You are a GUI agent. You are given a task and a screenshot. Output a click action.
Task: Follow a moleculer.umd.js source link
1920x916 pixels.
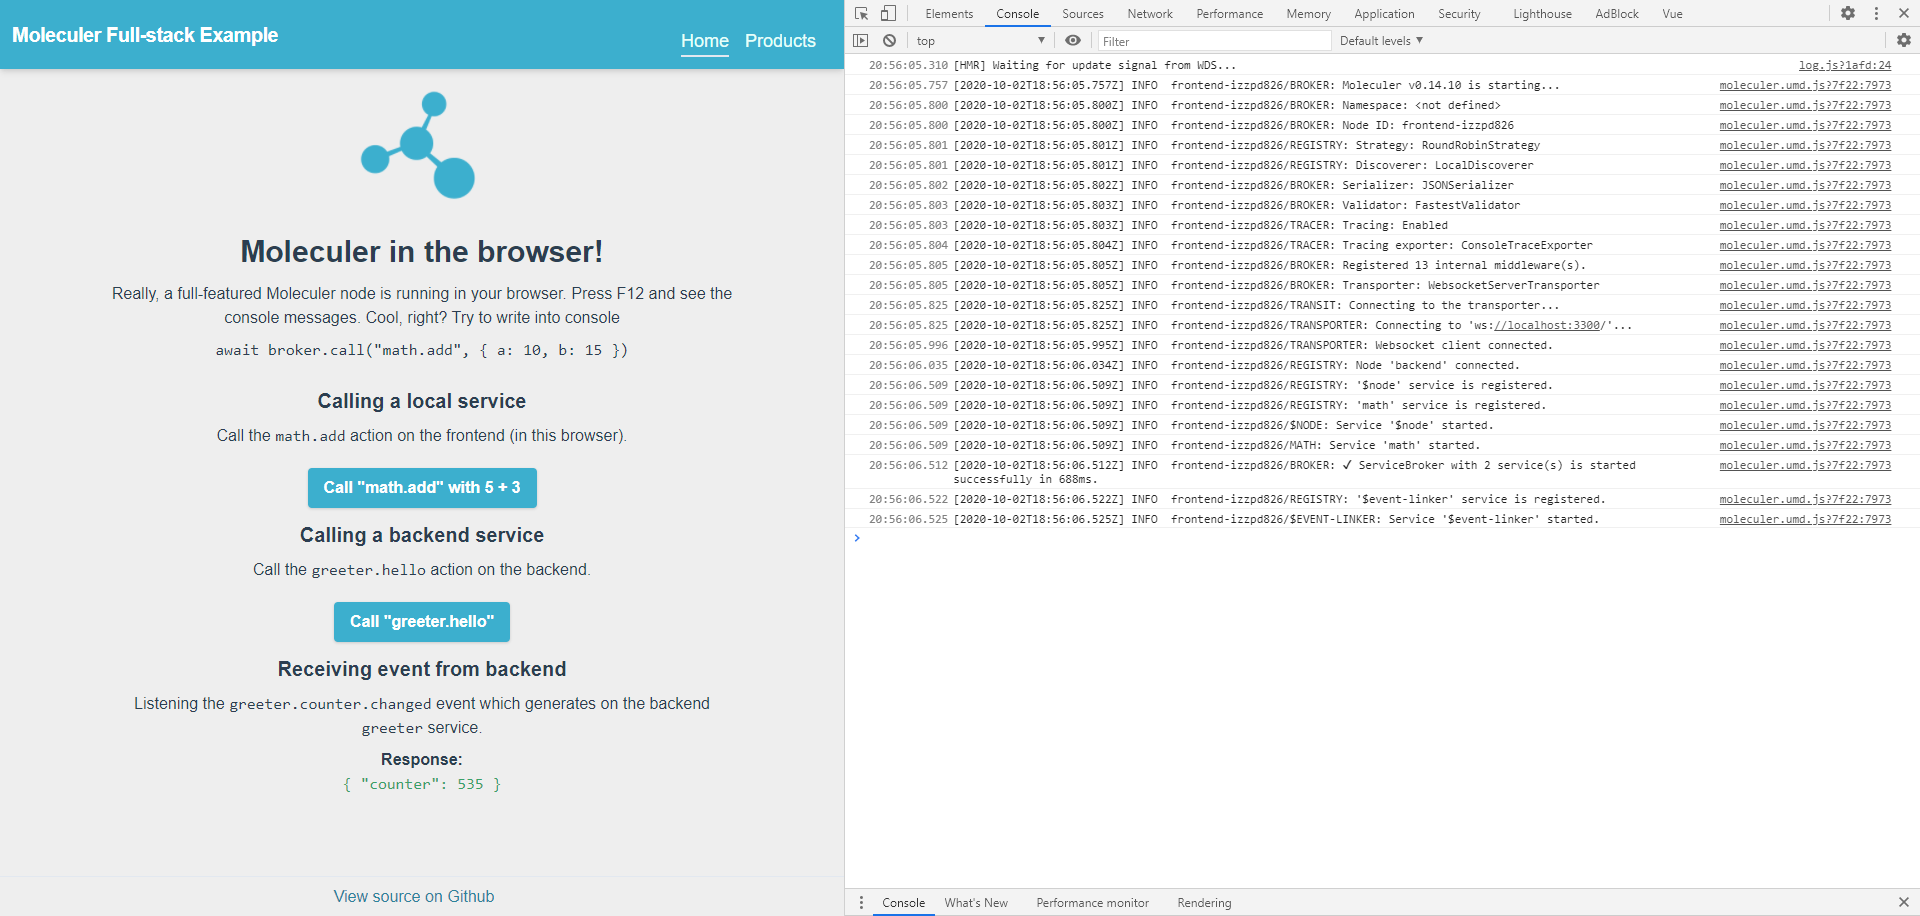pos(1803,85)
